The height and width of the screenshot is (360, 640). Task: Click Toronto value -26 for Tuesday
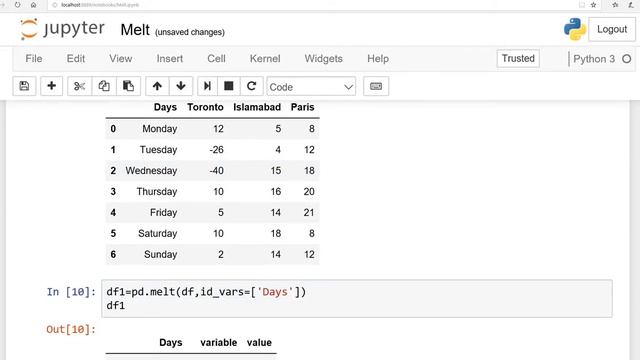click(x=216, y=150)
